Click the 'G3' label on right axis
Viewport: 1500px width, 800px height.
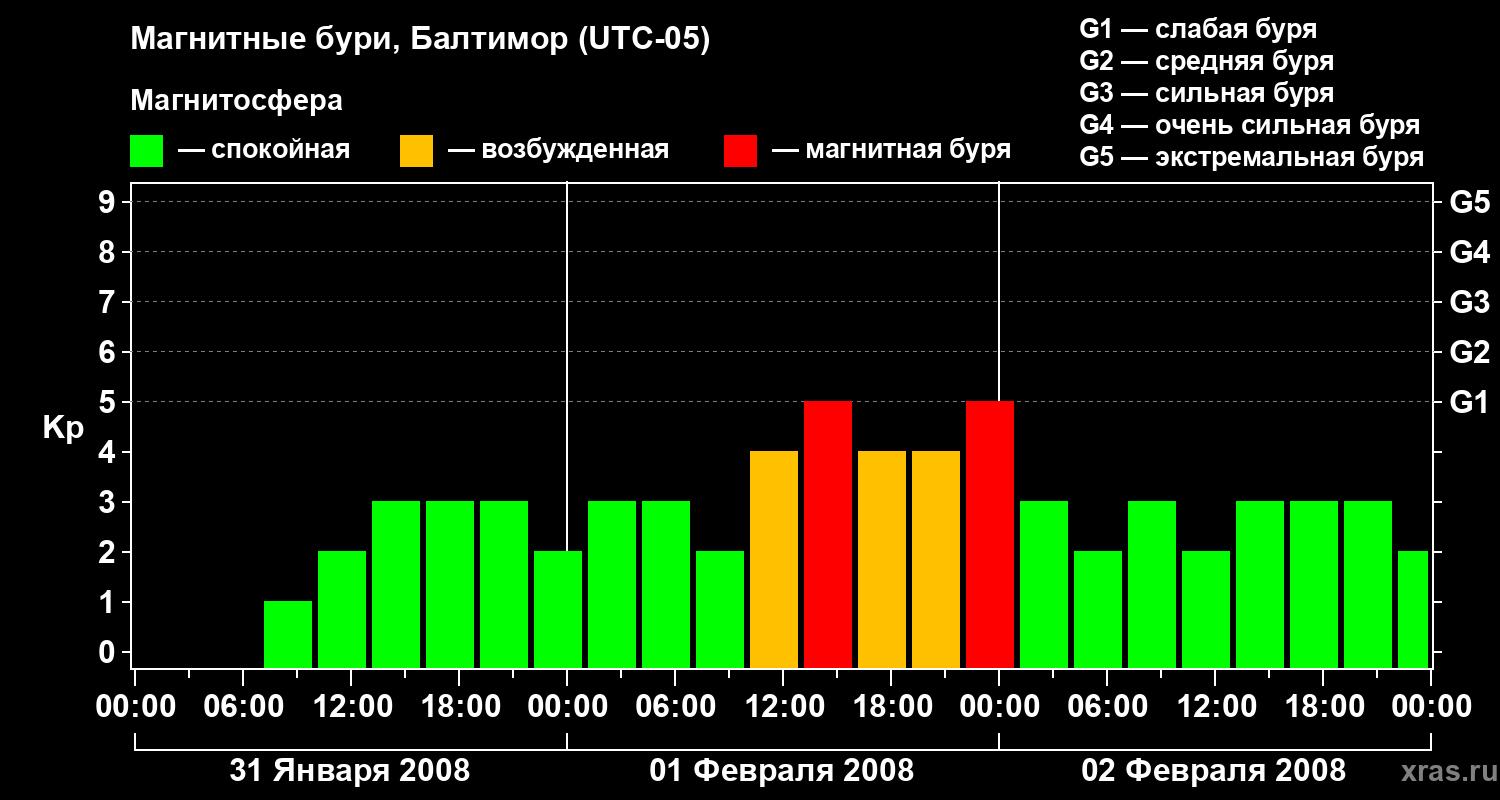point(1470,302)
